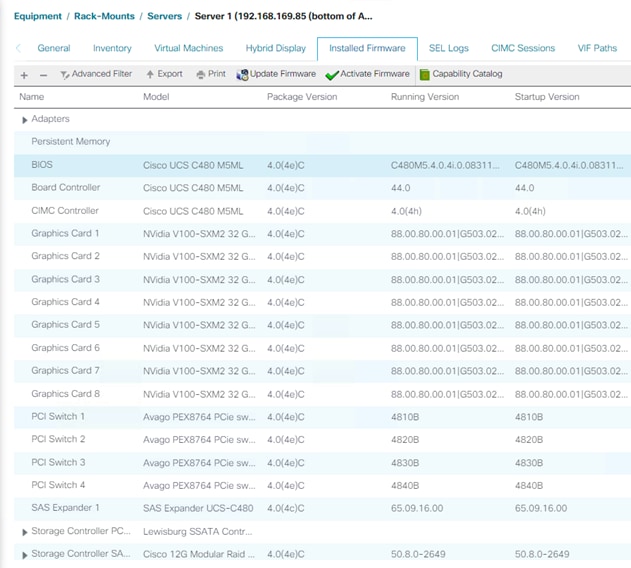The width and height of the screenshot is (631, 568).
Task: Select the PCI Switch 3 row
Action: 322,463
